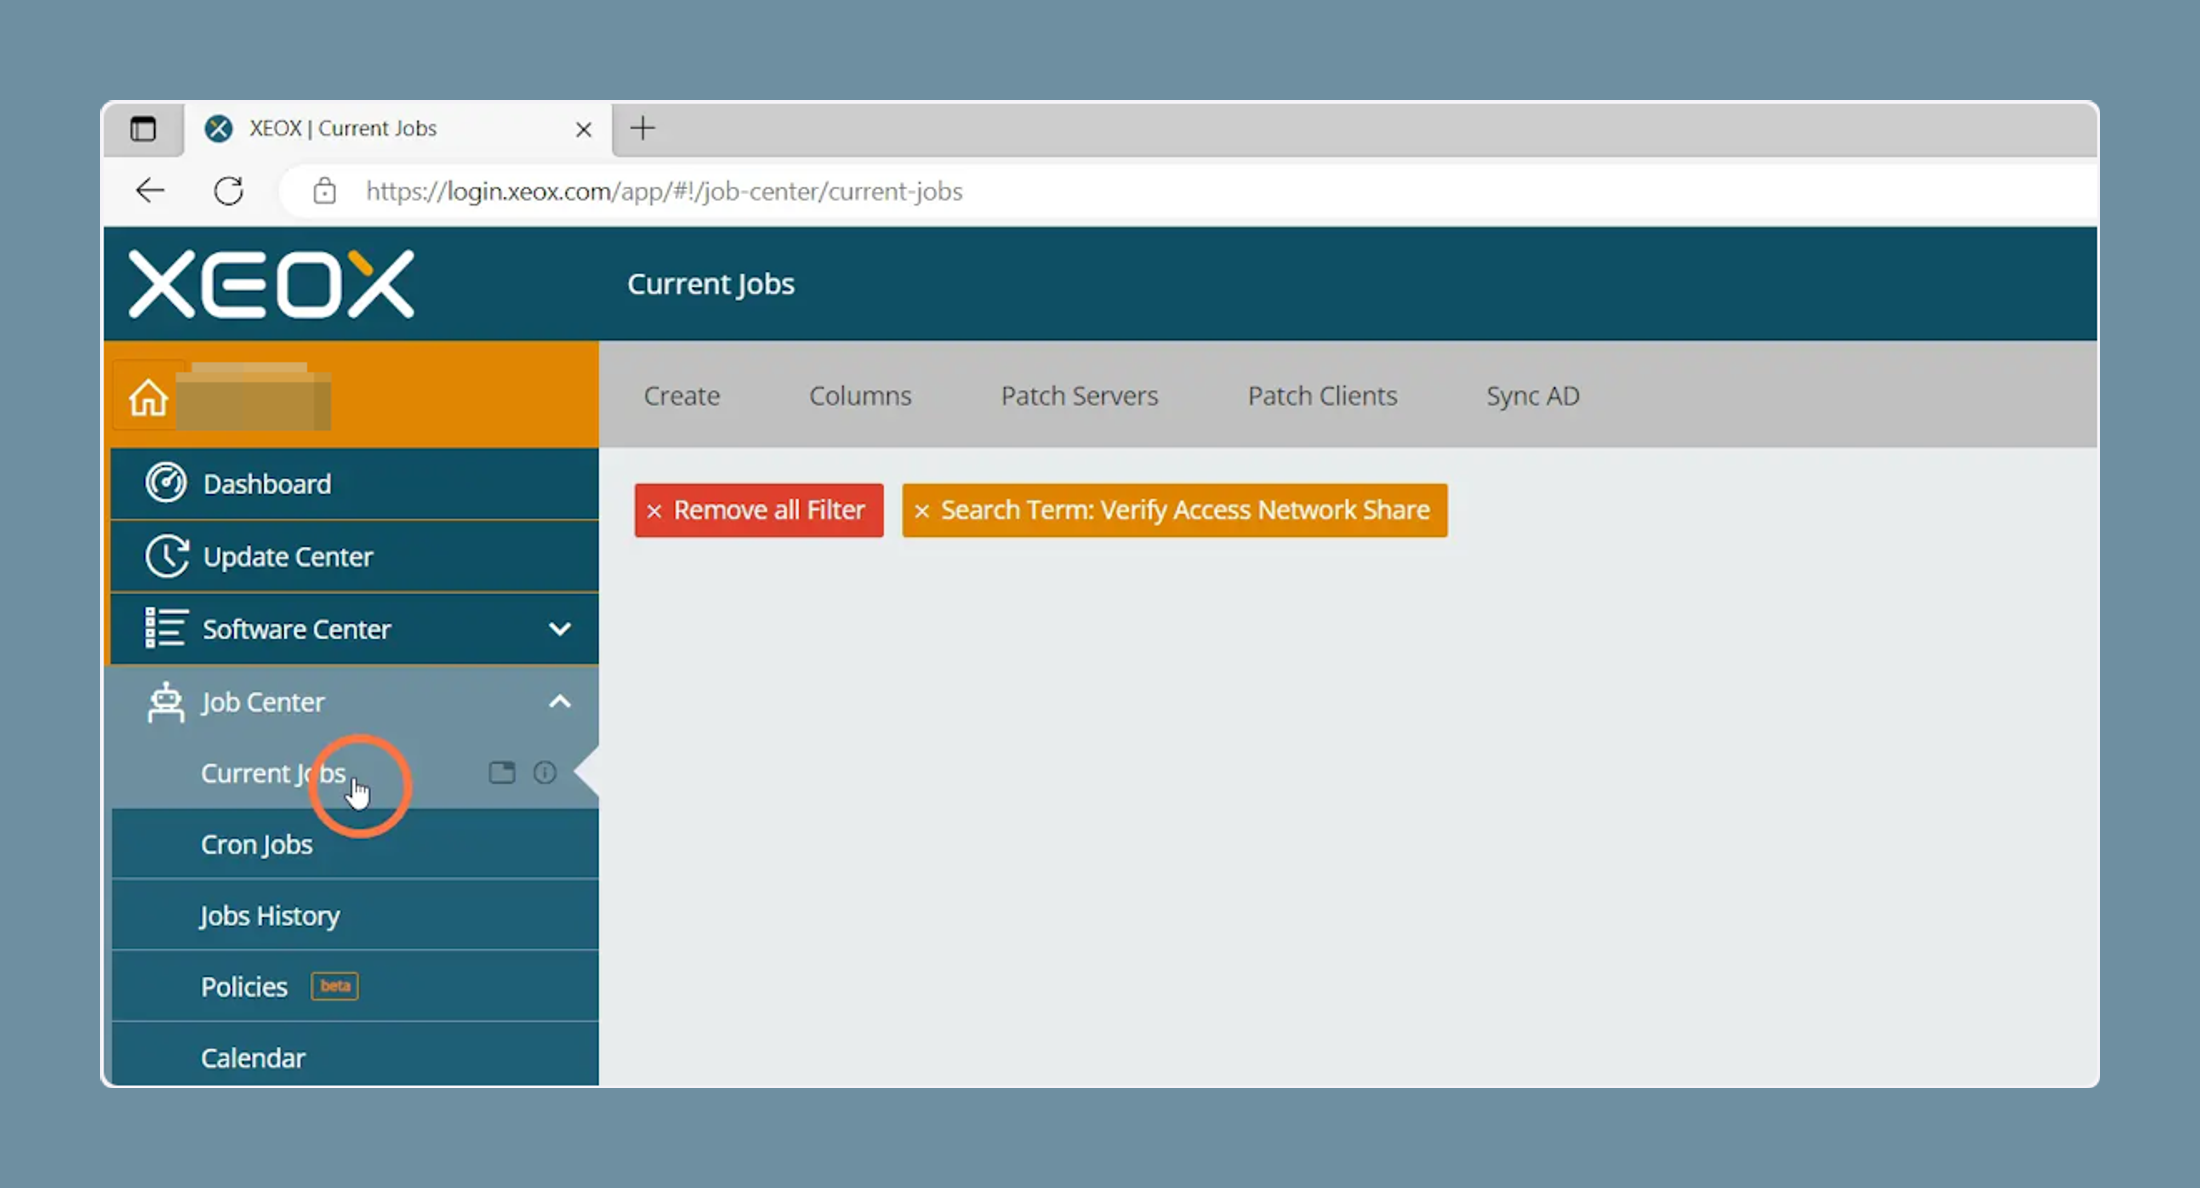2200x1188 pixels.
Task: Select the XEOX | Current Jobs browser tab
Action: pos(398,128)
